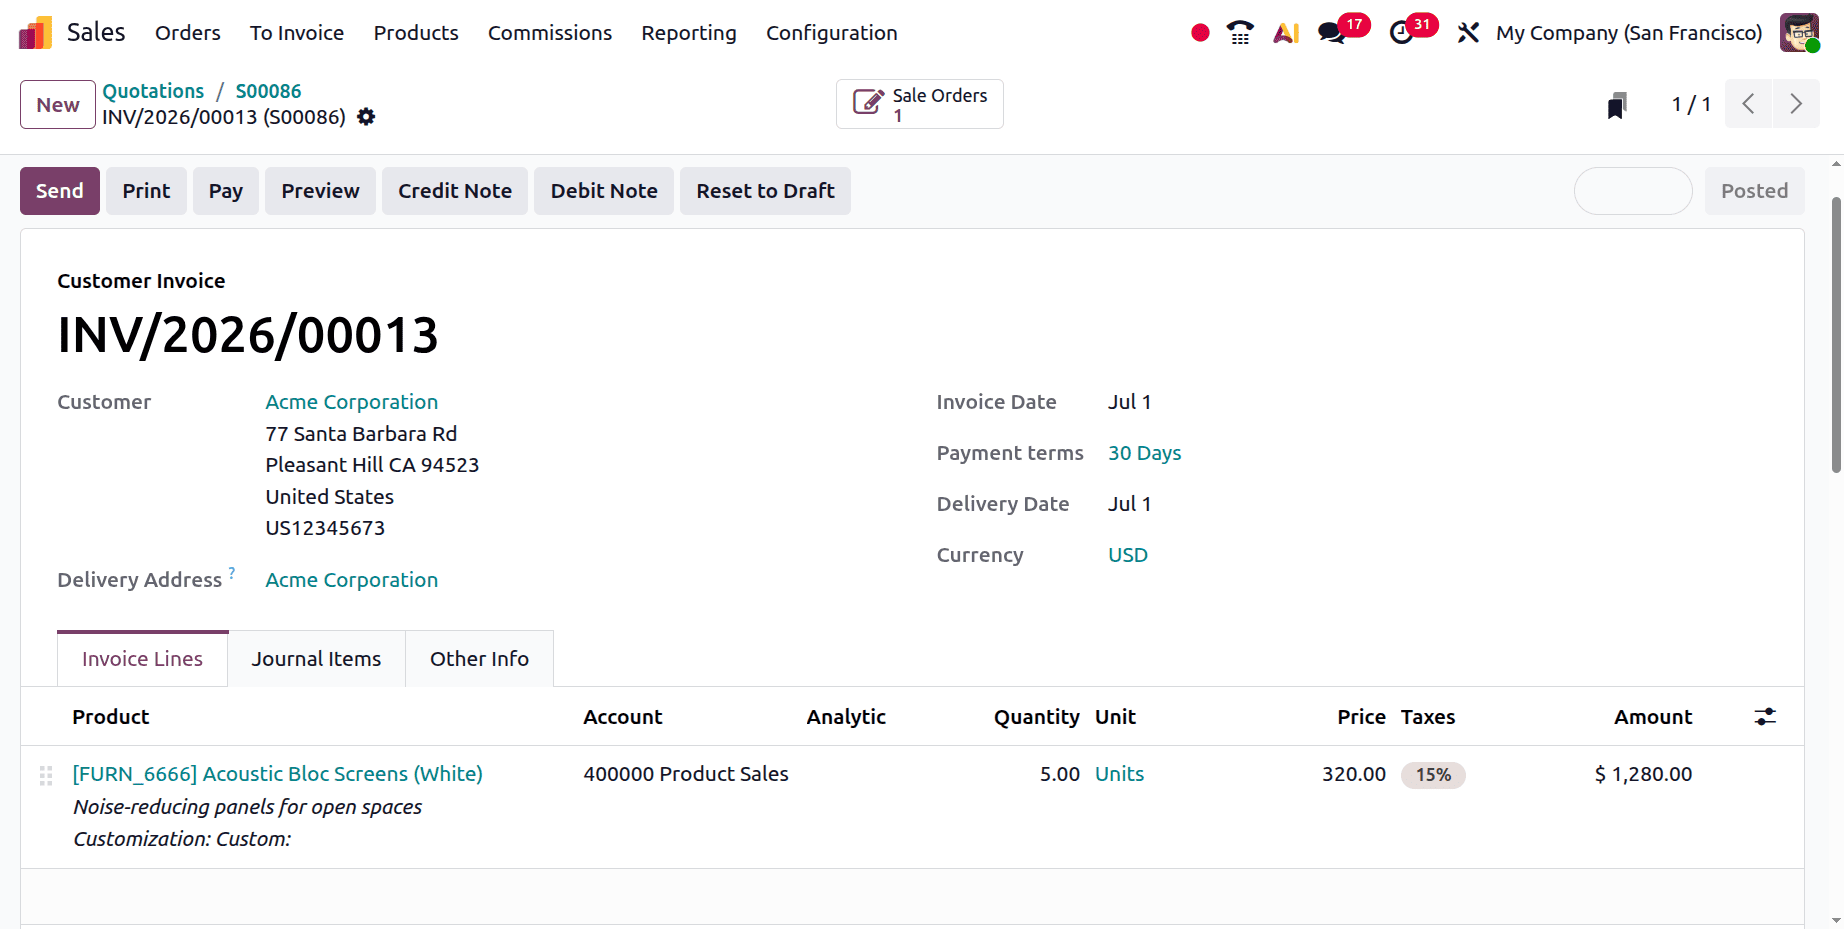The image size is (1844, 929).
Task: Click the 400000 Product Sales account cell
Action: coord(686,774)
